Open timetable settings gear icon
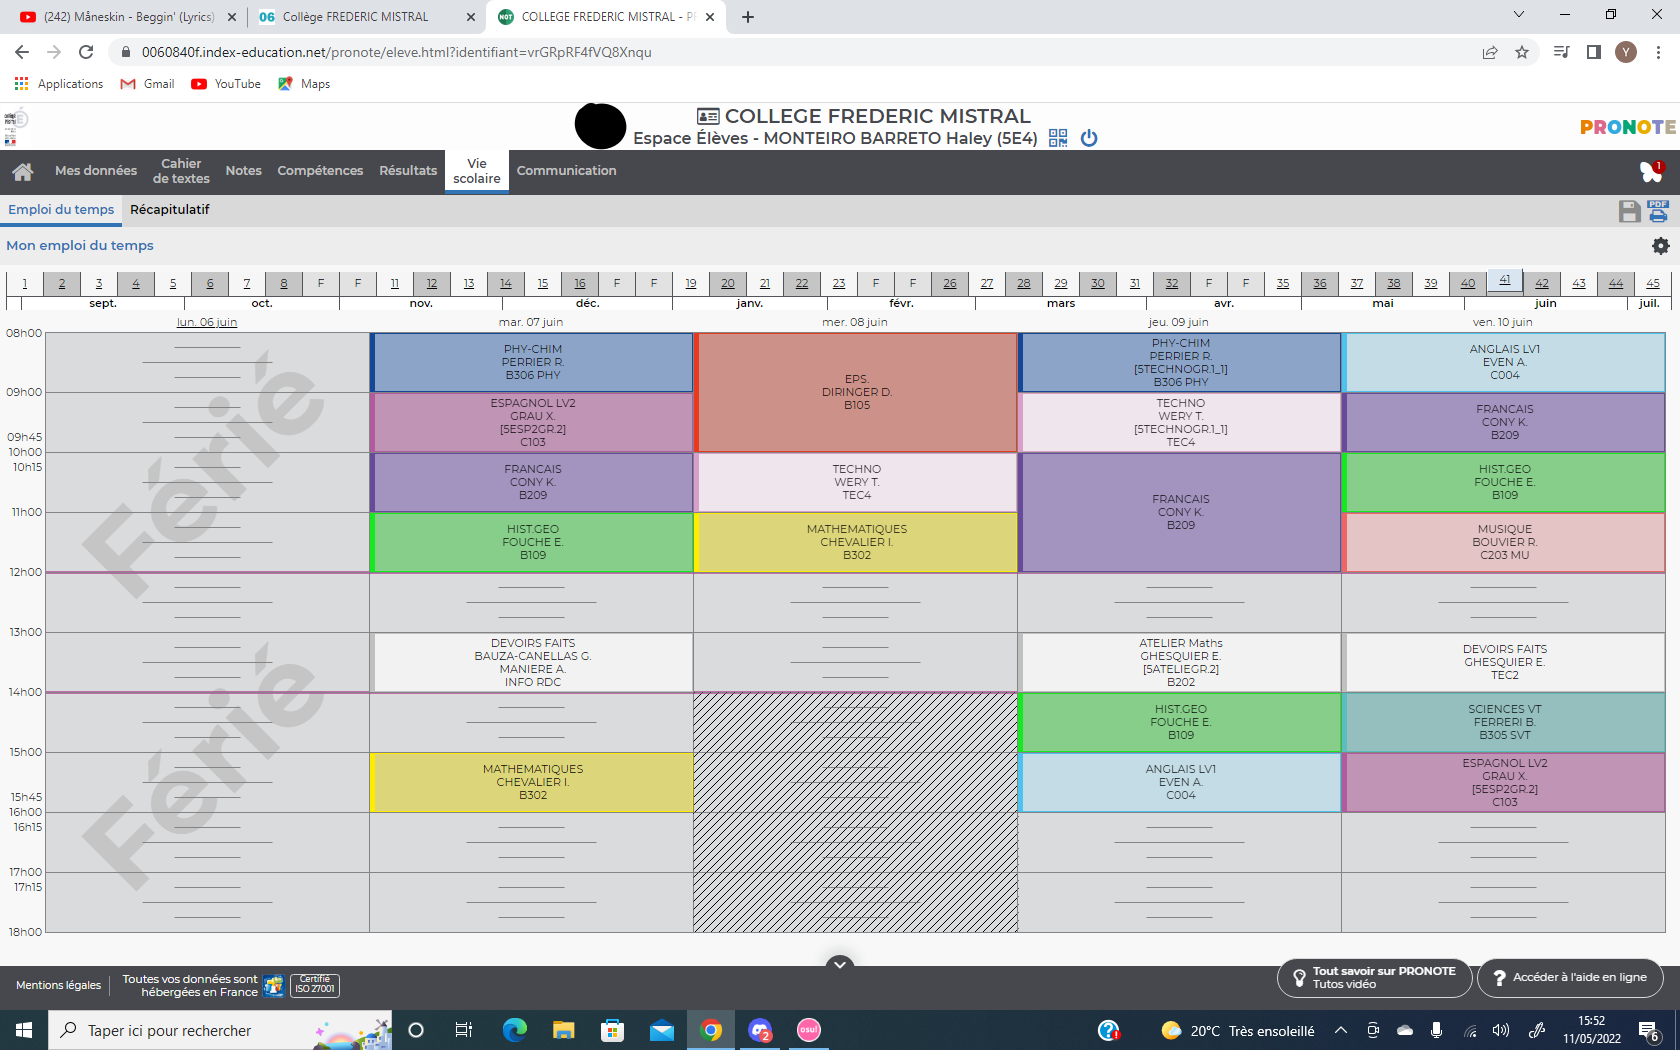Viewport: 1680px width, 1050px height. [x=1660, y=246]
